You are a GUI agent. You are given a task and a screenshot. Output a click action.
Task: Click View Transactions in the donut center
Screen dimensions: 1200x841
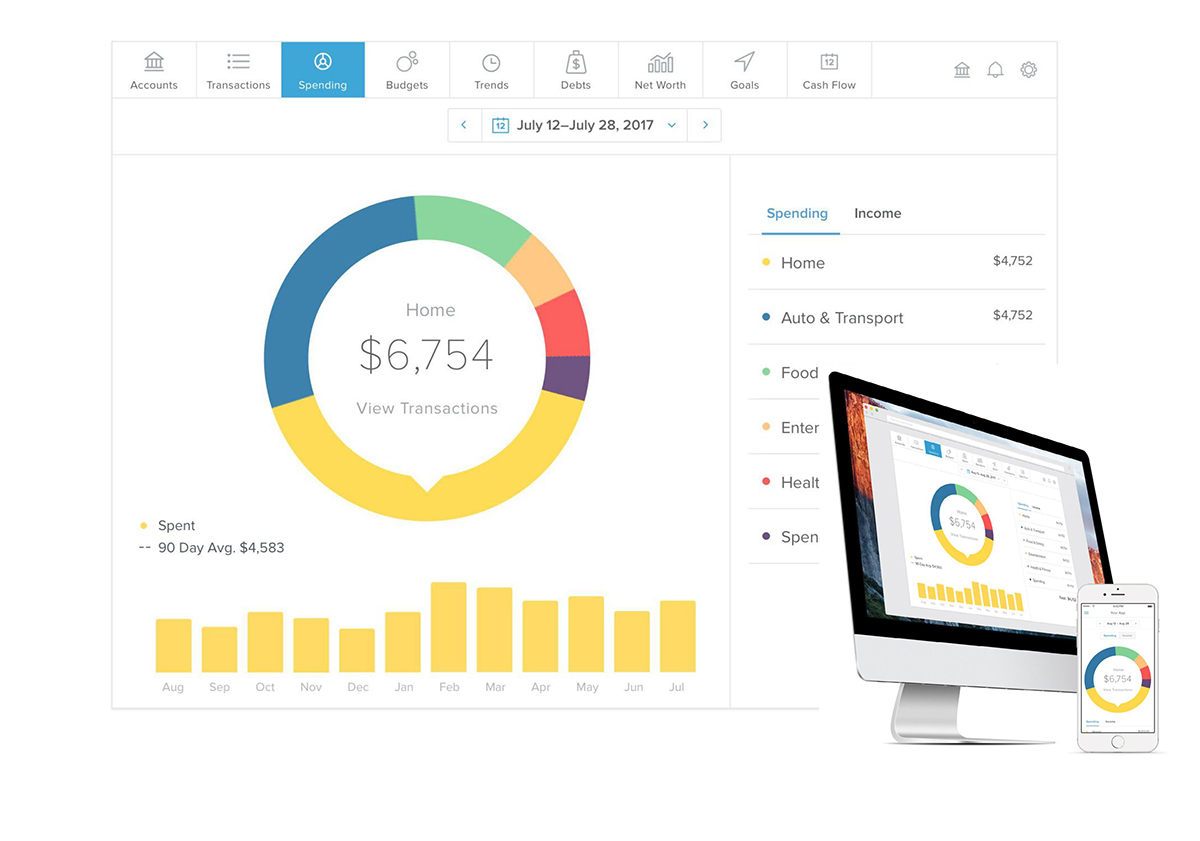click(x=427, y=408)
